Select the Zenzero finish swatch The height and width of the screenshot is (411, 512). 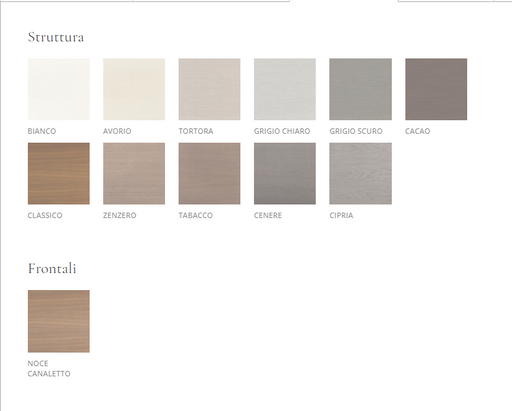click(x=134, y=174)
